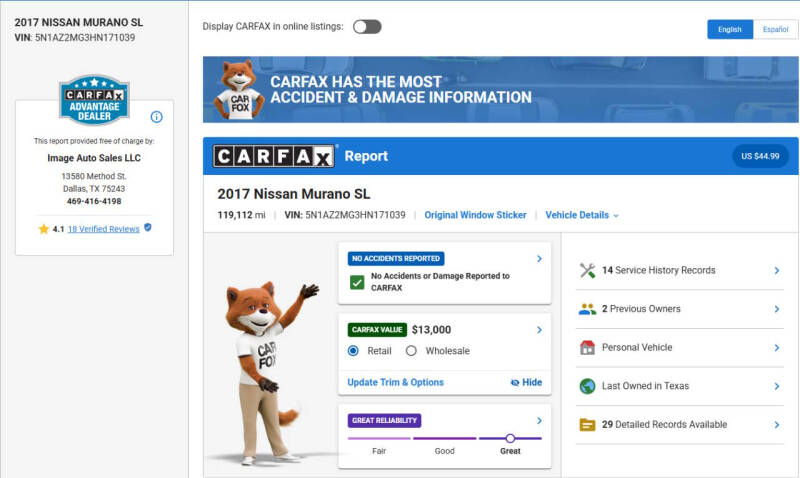Expand the 14 Service History Records chevron

777,270
